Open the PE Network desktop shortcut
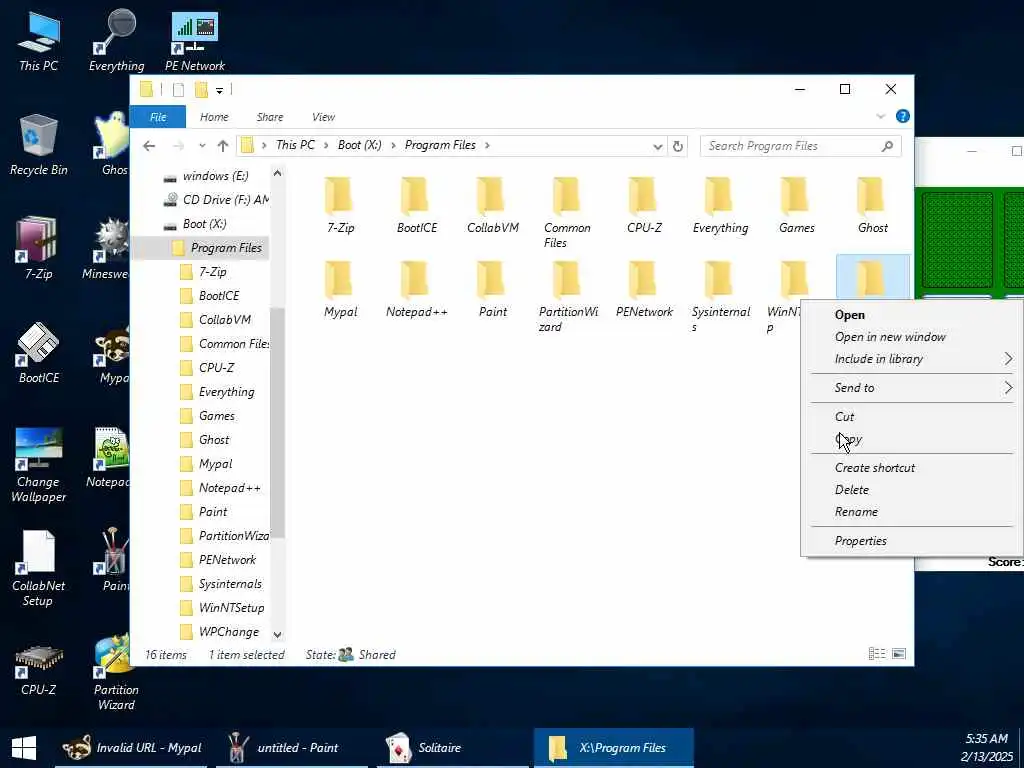 coord(195,40)
